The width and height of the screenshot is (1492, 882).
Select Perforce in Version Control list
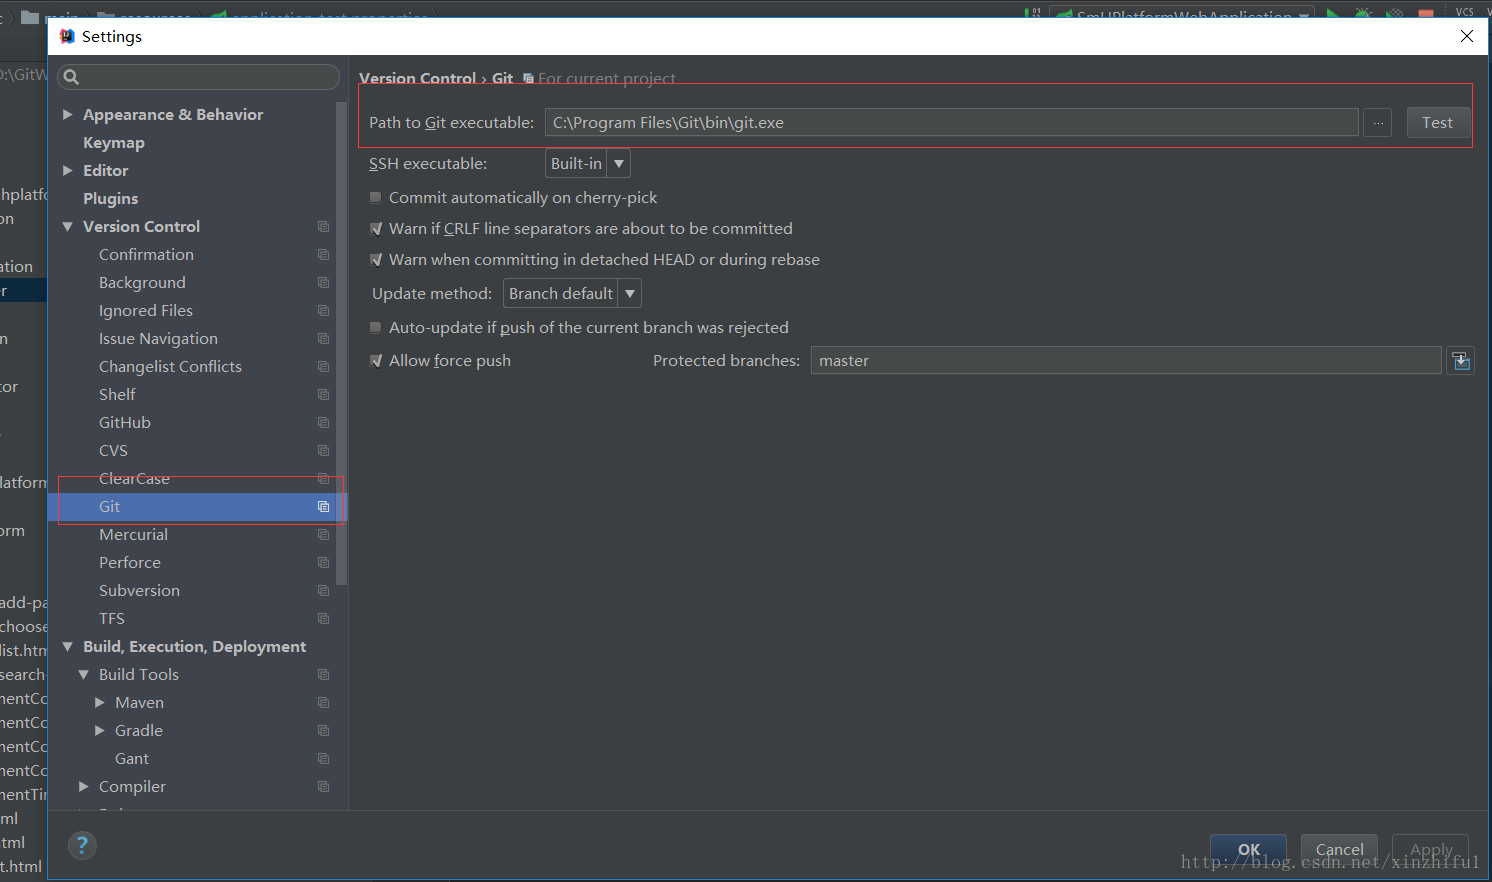coord(130,563)
